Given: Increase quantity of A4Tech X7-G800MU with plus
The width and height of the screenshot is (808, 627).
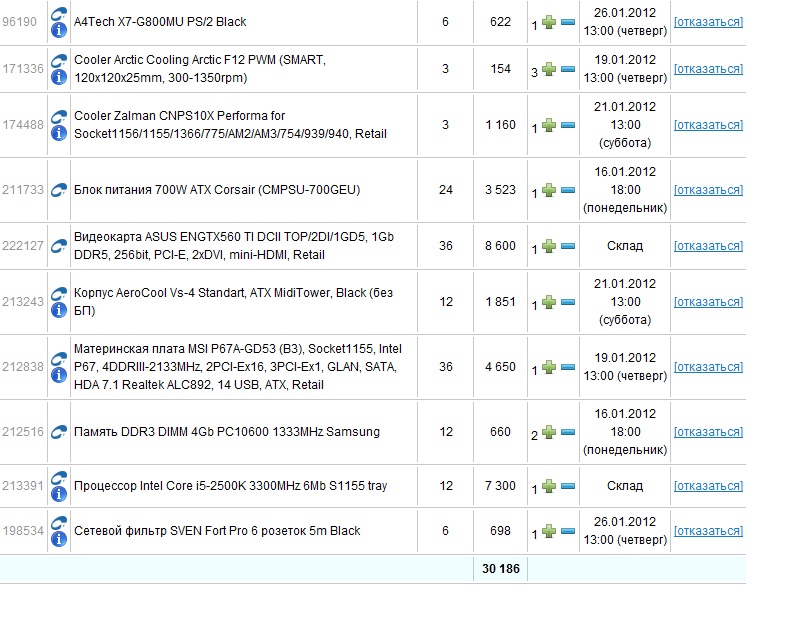Looking at the screenshot, I should pyautogui.click(x=549, y=22).
